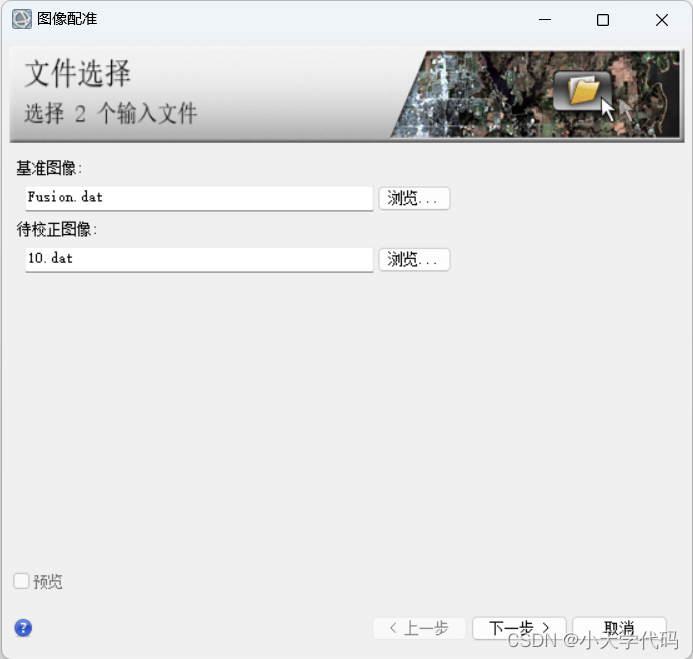Click the folder icon in the banner image
This screenshot has height=659, width=693.
point(583,90)
